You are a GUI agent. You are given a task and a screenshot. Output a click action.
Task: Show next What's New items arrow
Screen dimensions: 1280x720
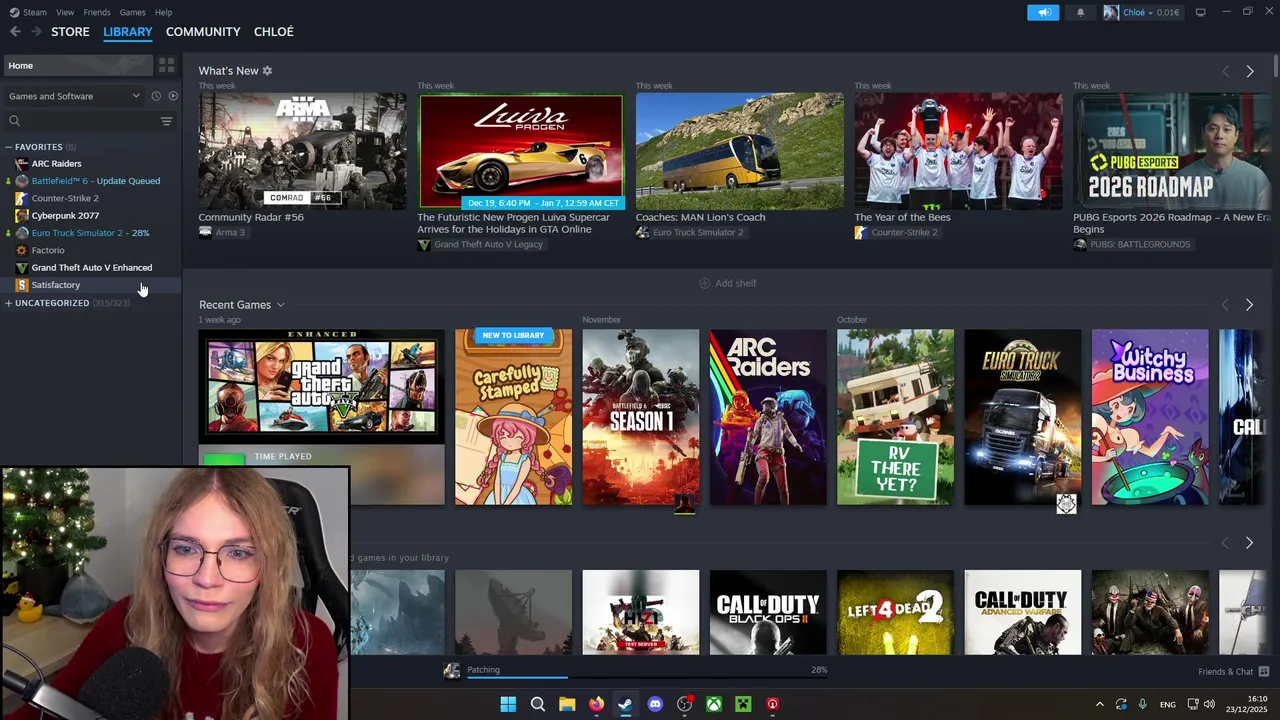(1249, 71)
